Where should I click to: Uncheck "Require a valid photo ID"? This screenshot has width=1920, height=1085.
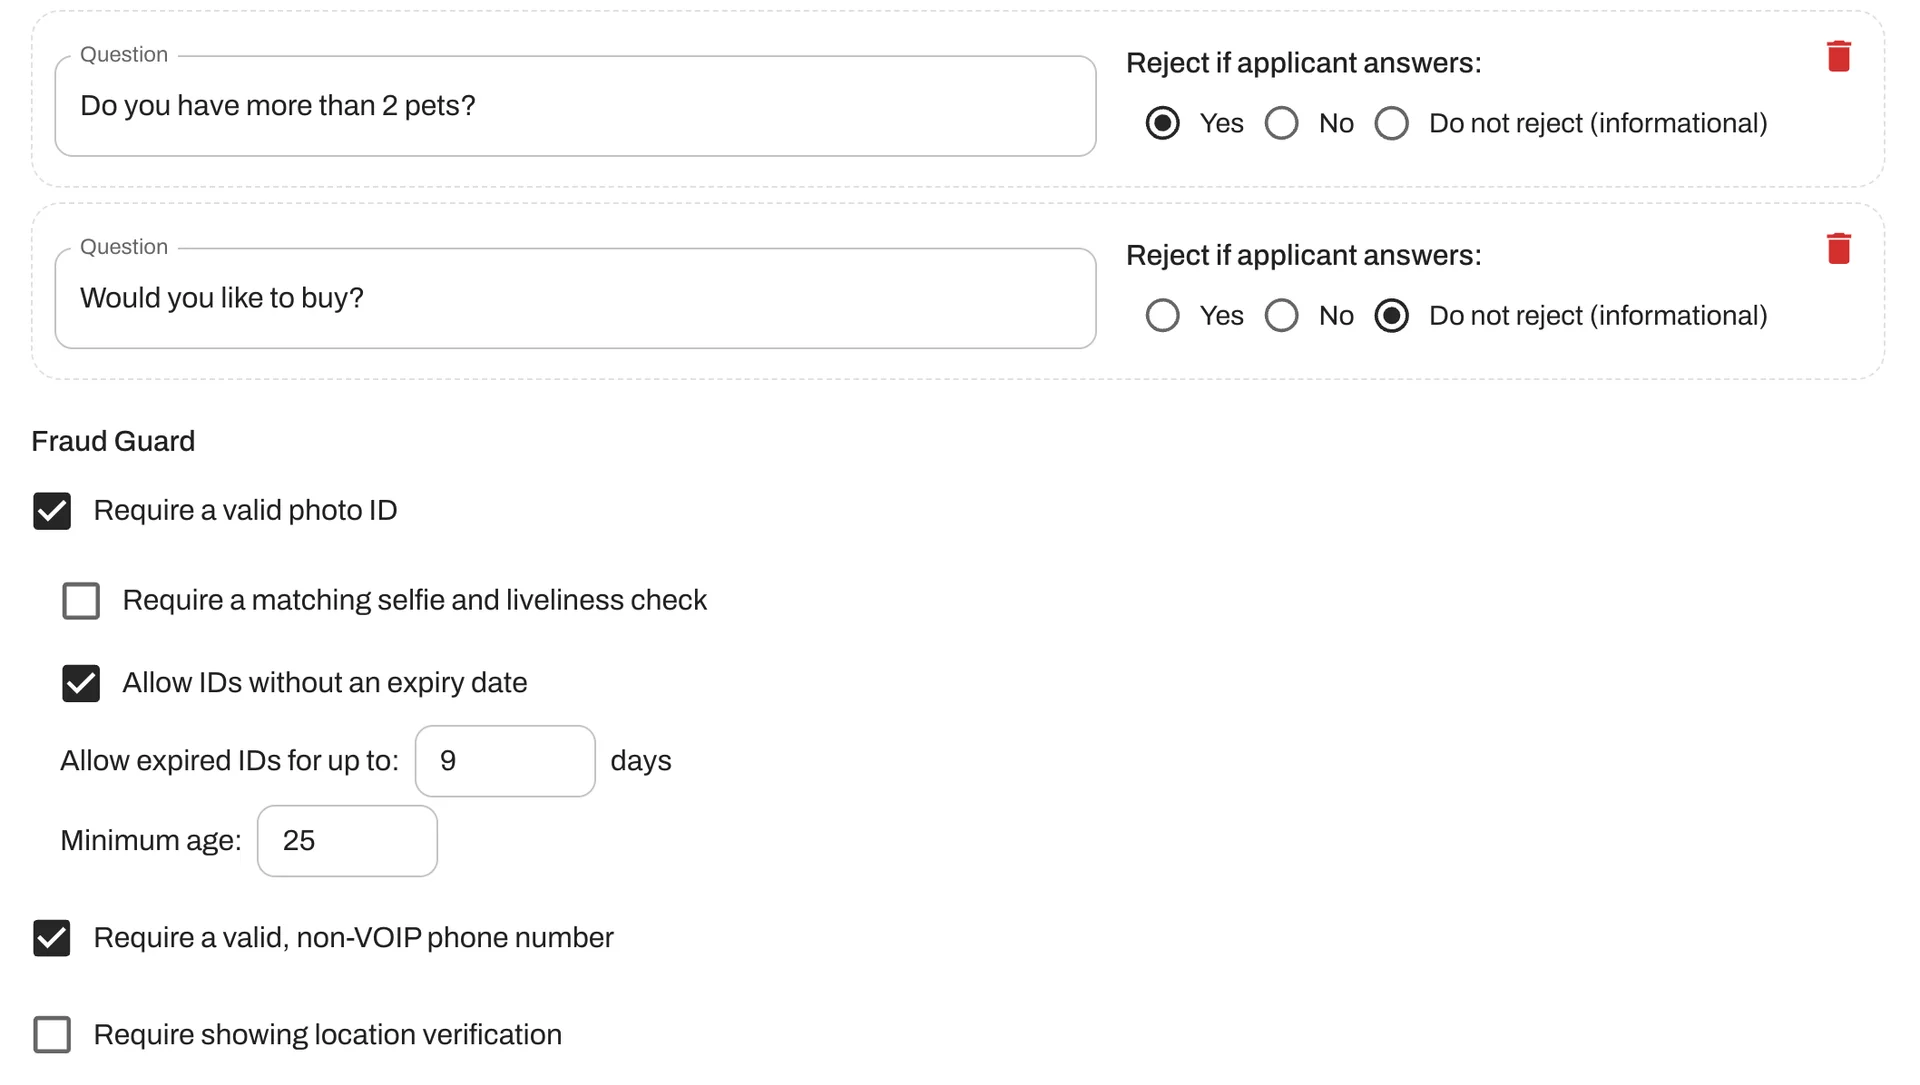[52, 511]
